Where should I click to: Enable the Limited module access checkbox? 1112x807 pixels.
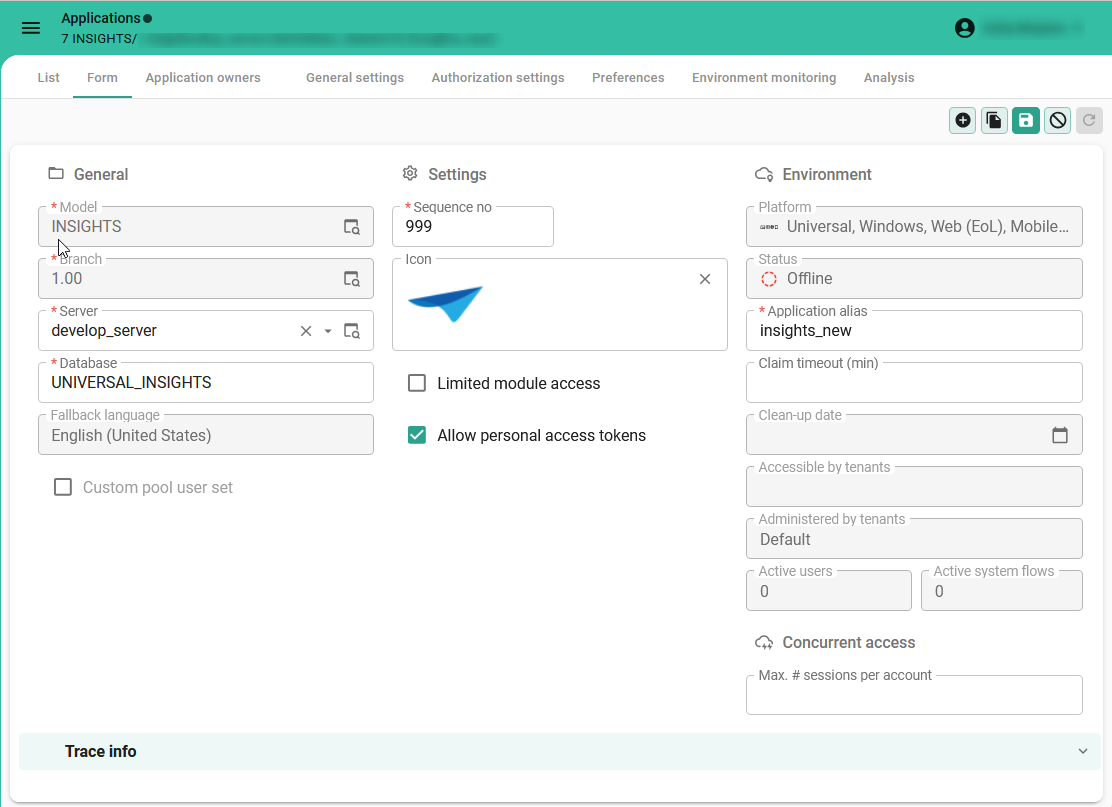coord(417,383)
